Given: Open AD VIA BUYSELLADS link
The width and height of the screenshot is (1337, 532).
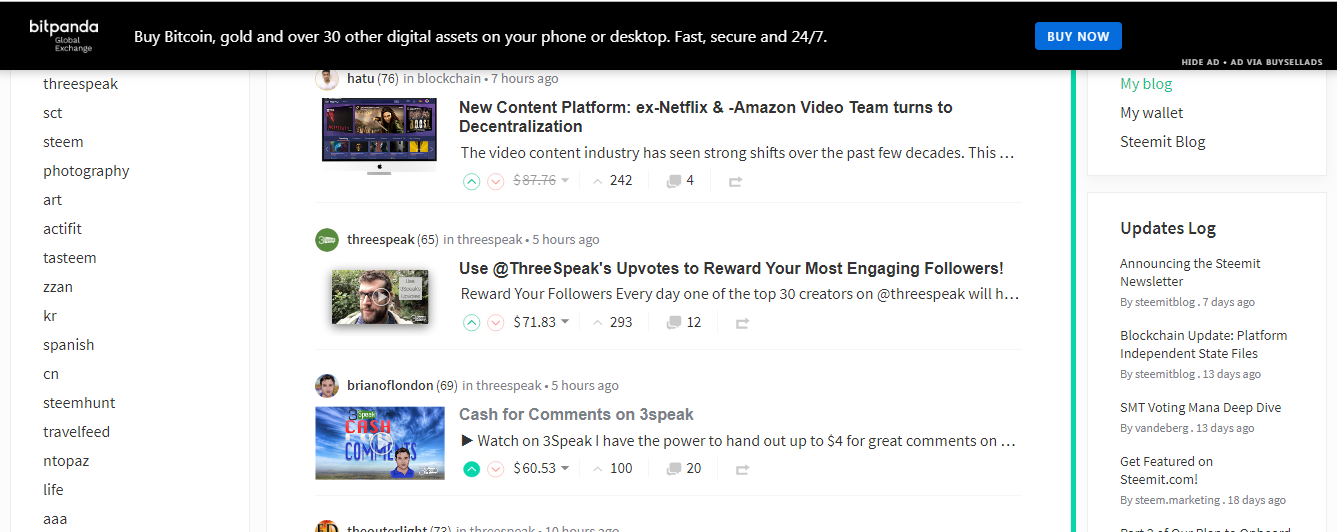Looking at the screenshot, I should (1278, 62).
